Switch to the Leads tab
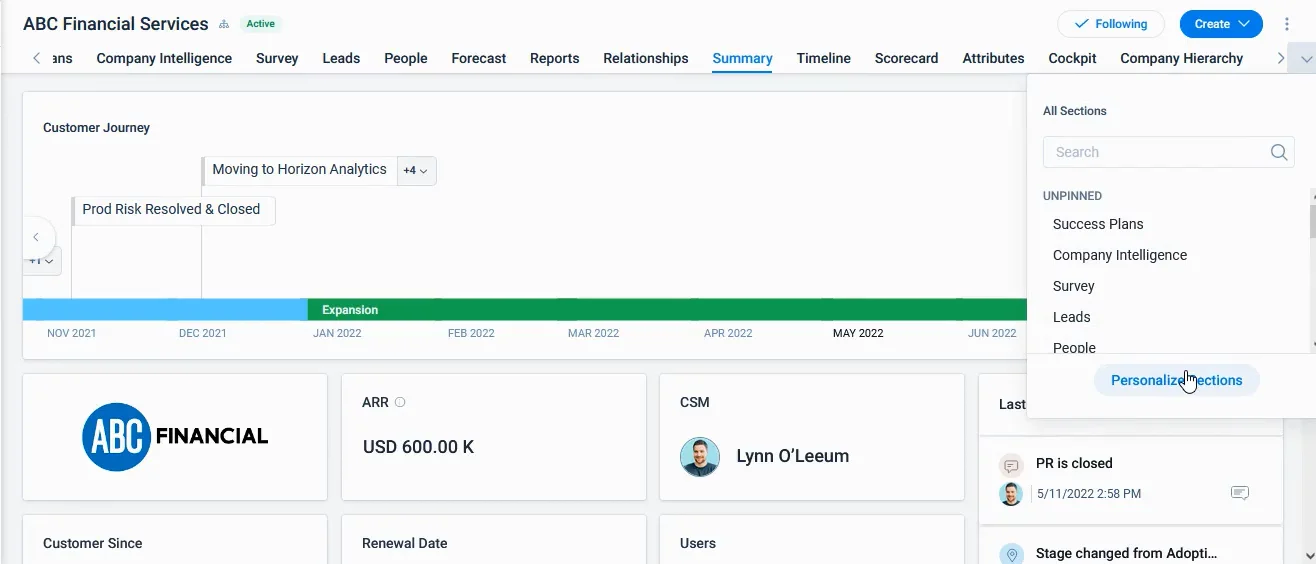1316x564 pixels. [341, 58]
